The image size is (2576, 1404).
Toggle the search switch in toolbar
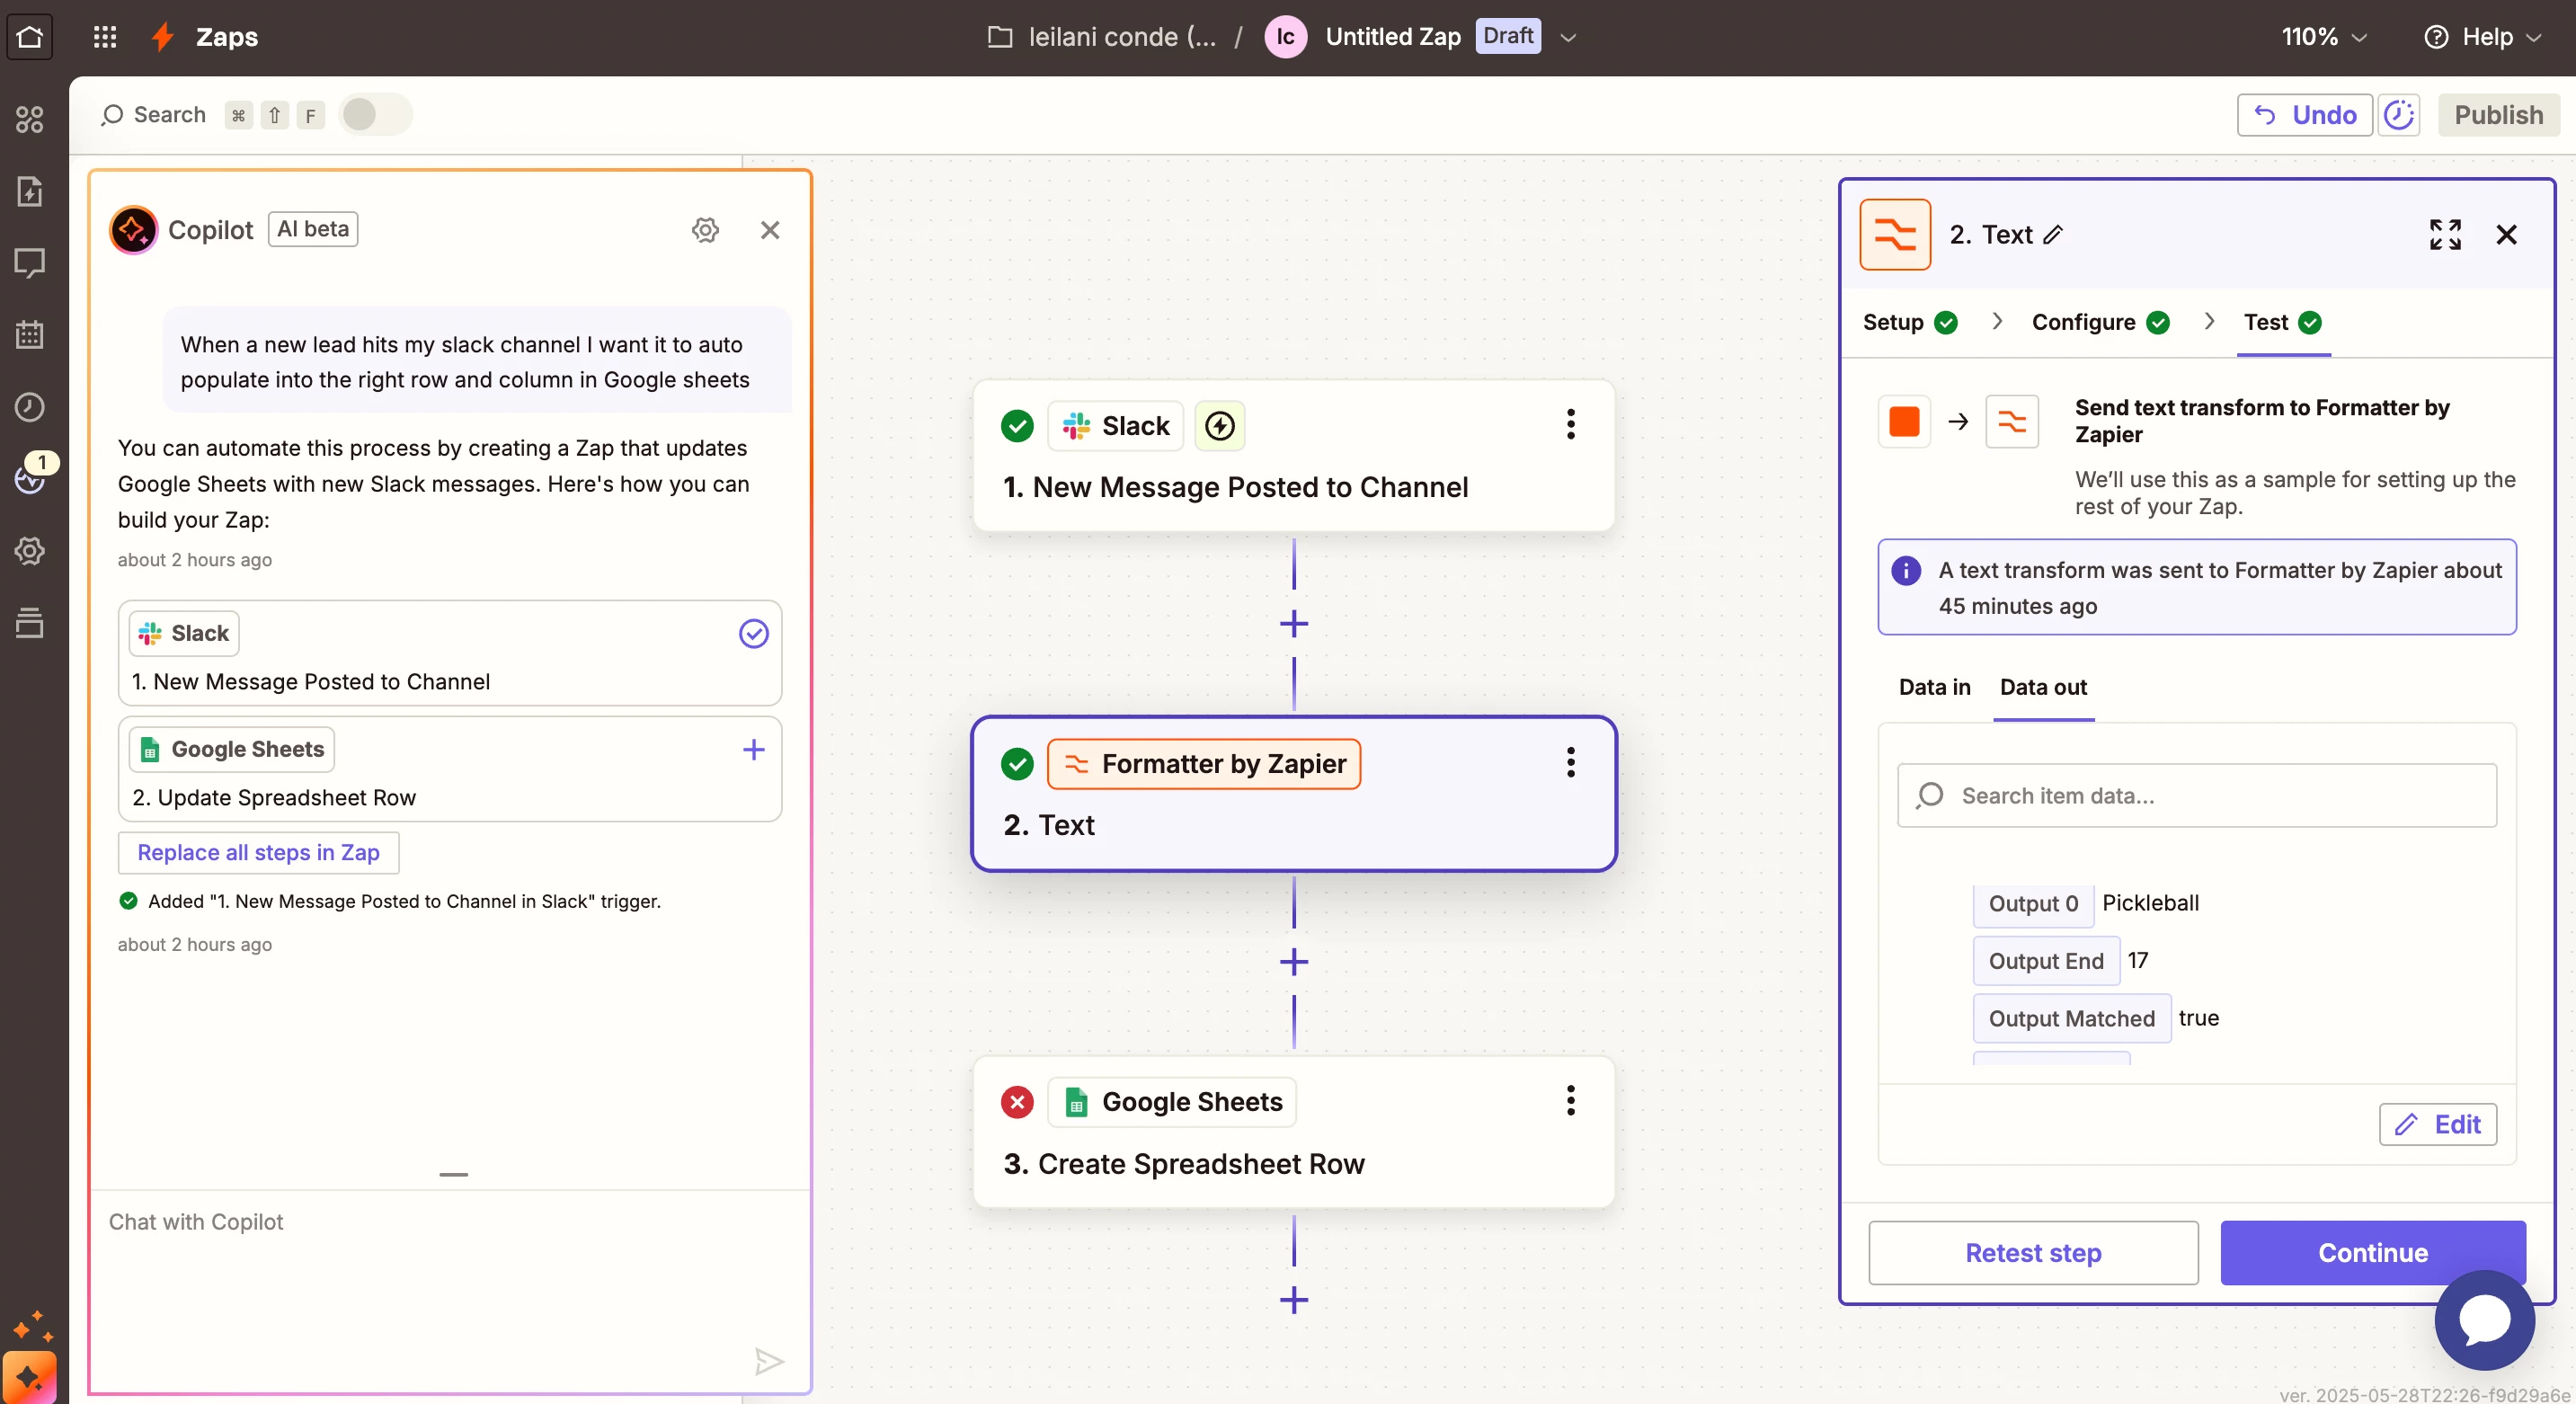pyautogui.click(x=374, y=115)
